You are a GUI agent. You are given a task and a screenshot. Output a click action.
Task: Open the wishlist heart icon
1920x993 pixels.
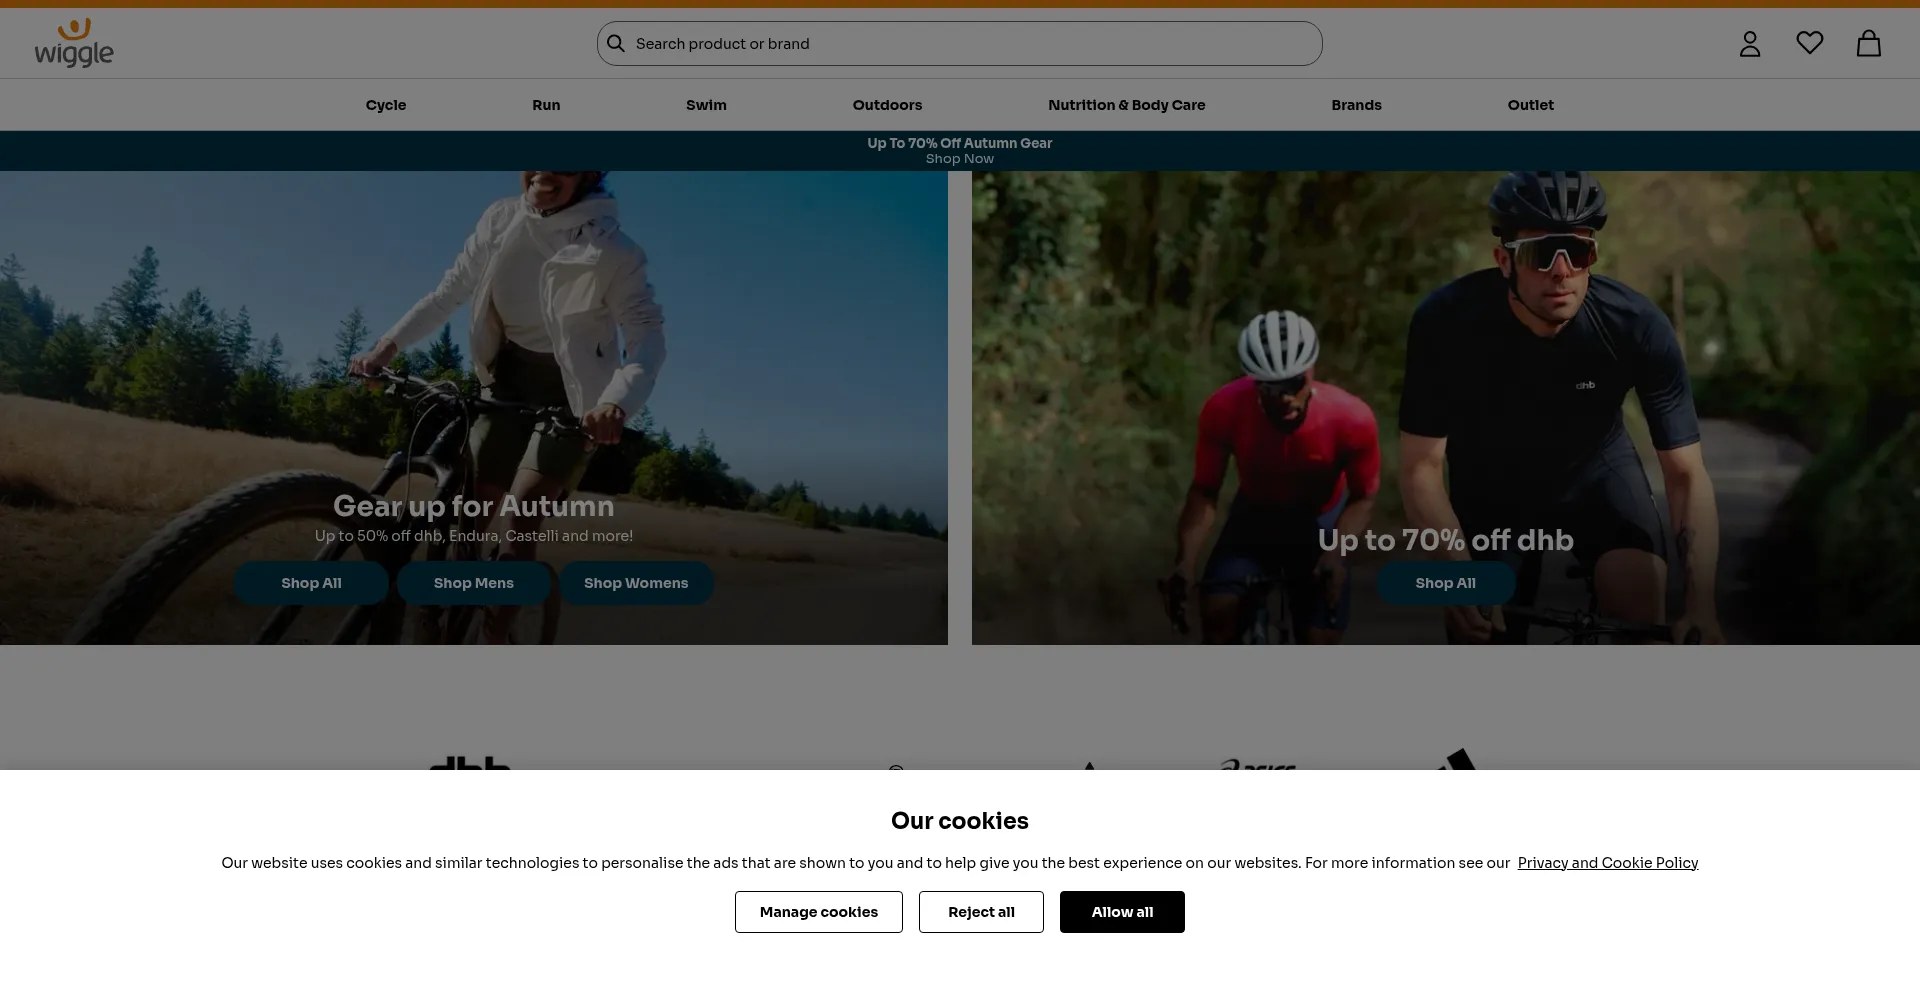[1809, 43]
